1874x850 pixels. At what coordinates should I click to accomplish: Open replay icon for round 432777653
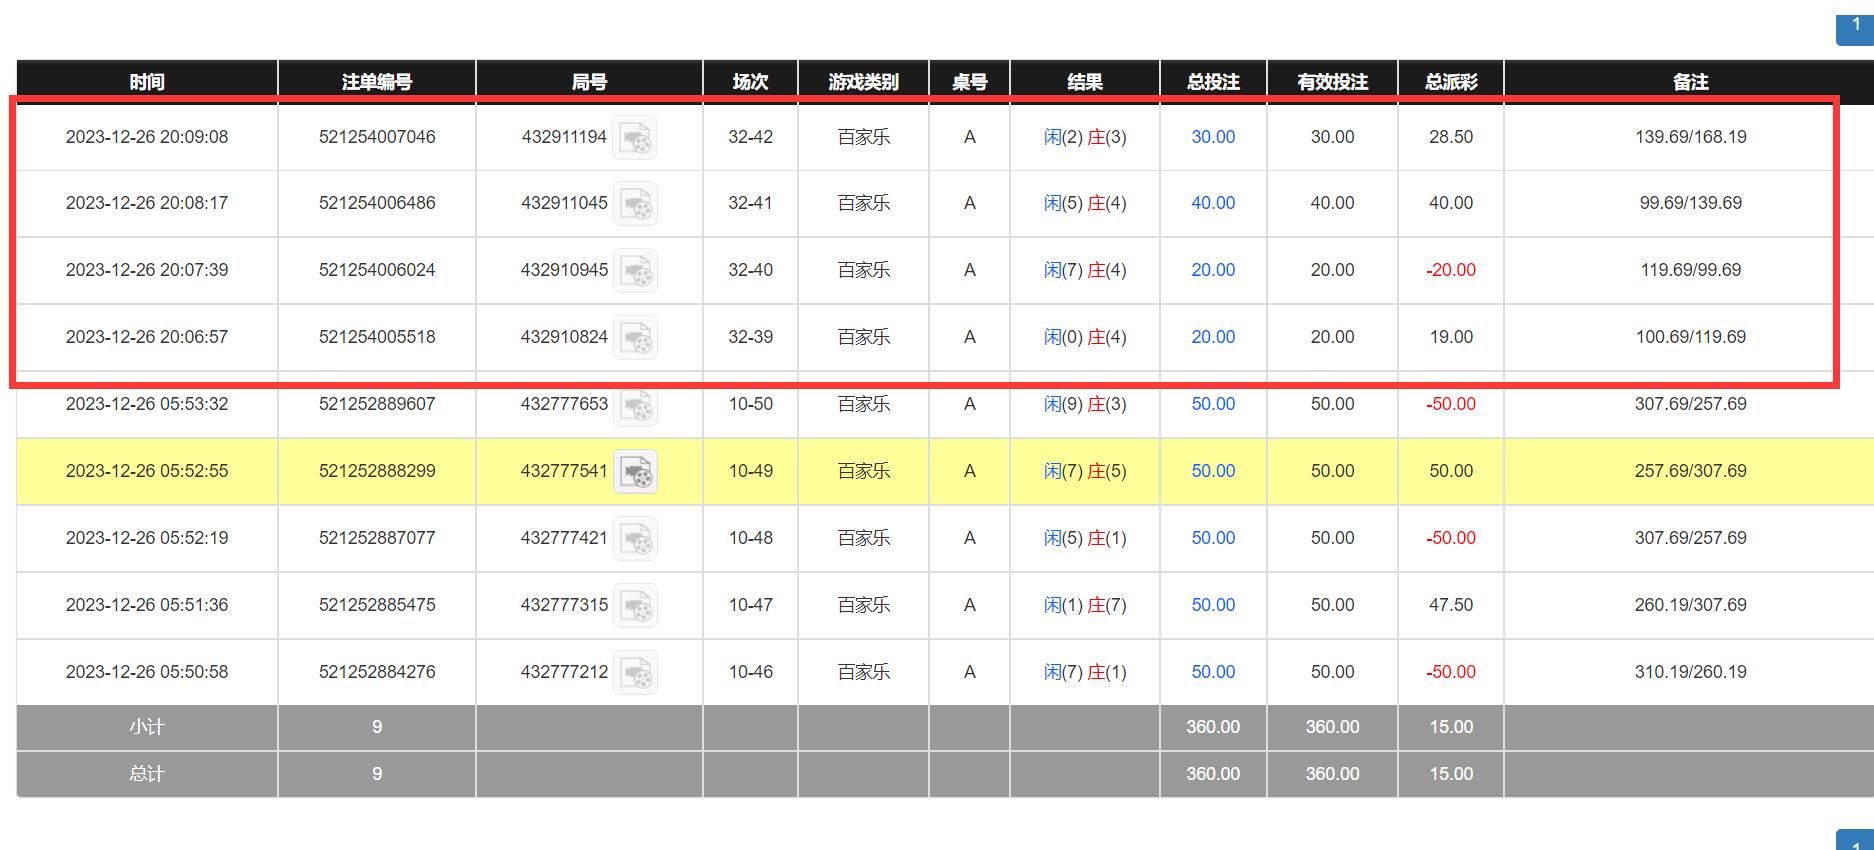coord(635,405)
